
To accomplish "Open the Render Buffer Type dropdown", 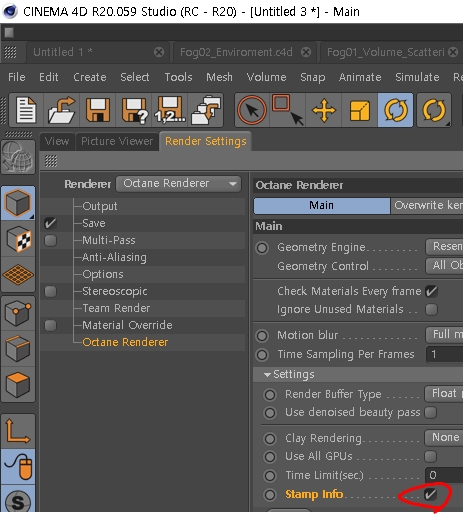I will 444,394.
